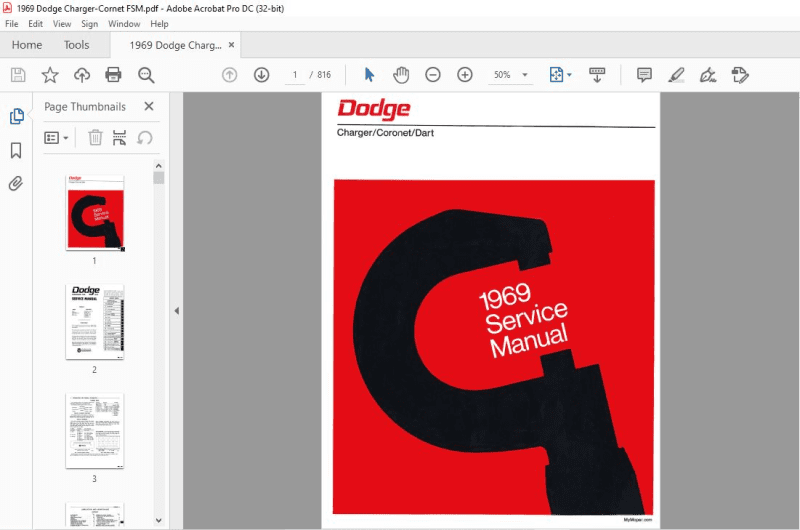Collapse the navigation pane with side arrow
800x530 pixels.
[x=177, y=311]
